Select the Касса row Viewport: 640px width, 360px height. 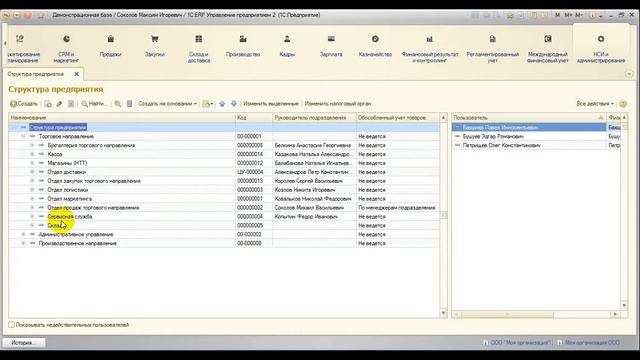pyautogui.click(x=224, y=154)
